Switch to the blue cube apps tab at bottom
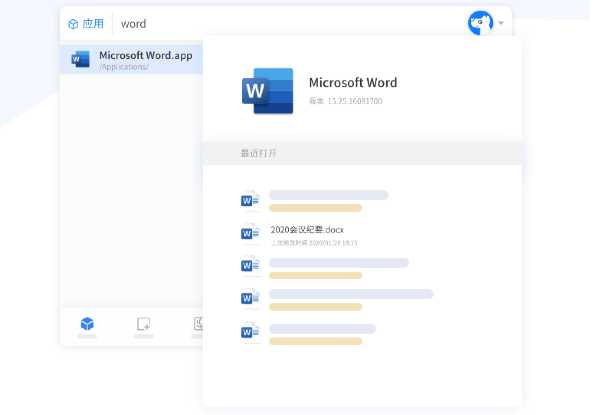This screenshot has height=415, width=600. click(87, 323)
